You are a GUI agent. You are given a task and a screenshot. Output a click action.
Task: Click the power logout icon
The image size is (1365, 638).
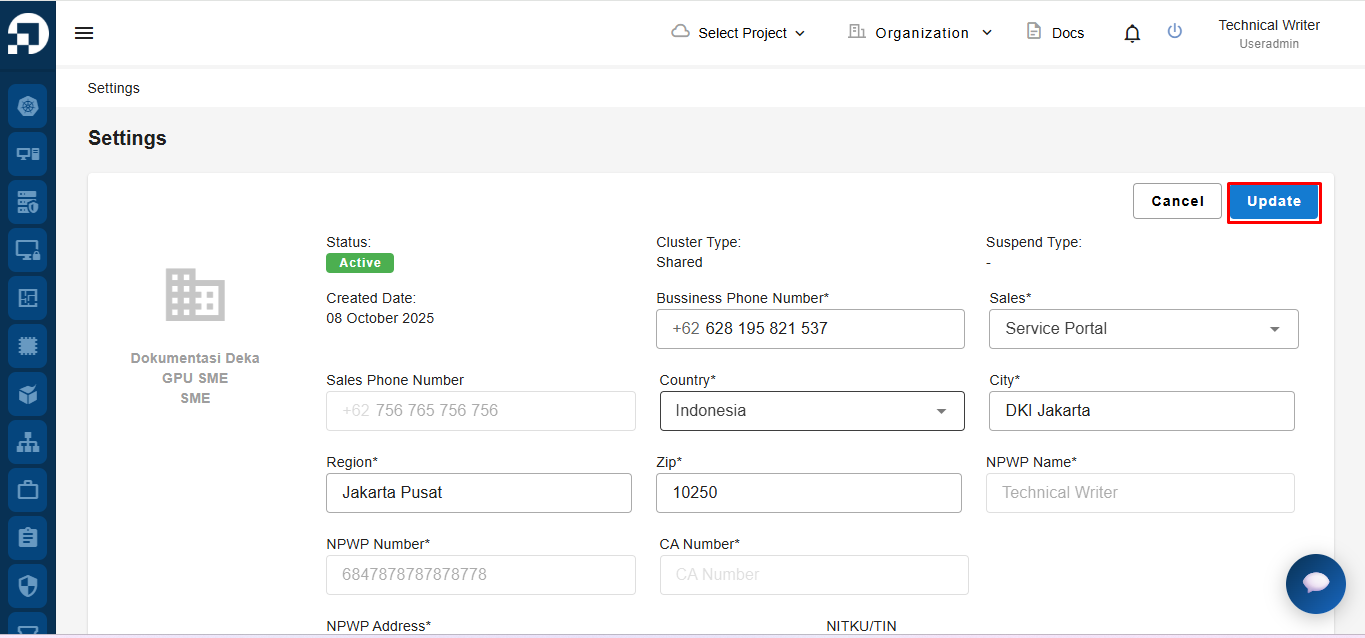point(1175,32)
